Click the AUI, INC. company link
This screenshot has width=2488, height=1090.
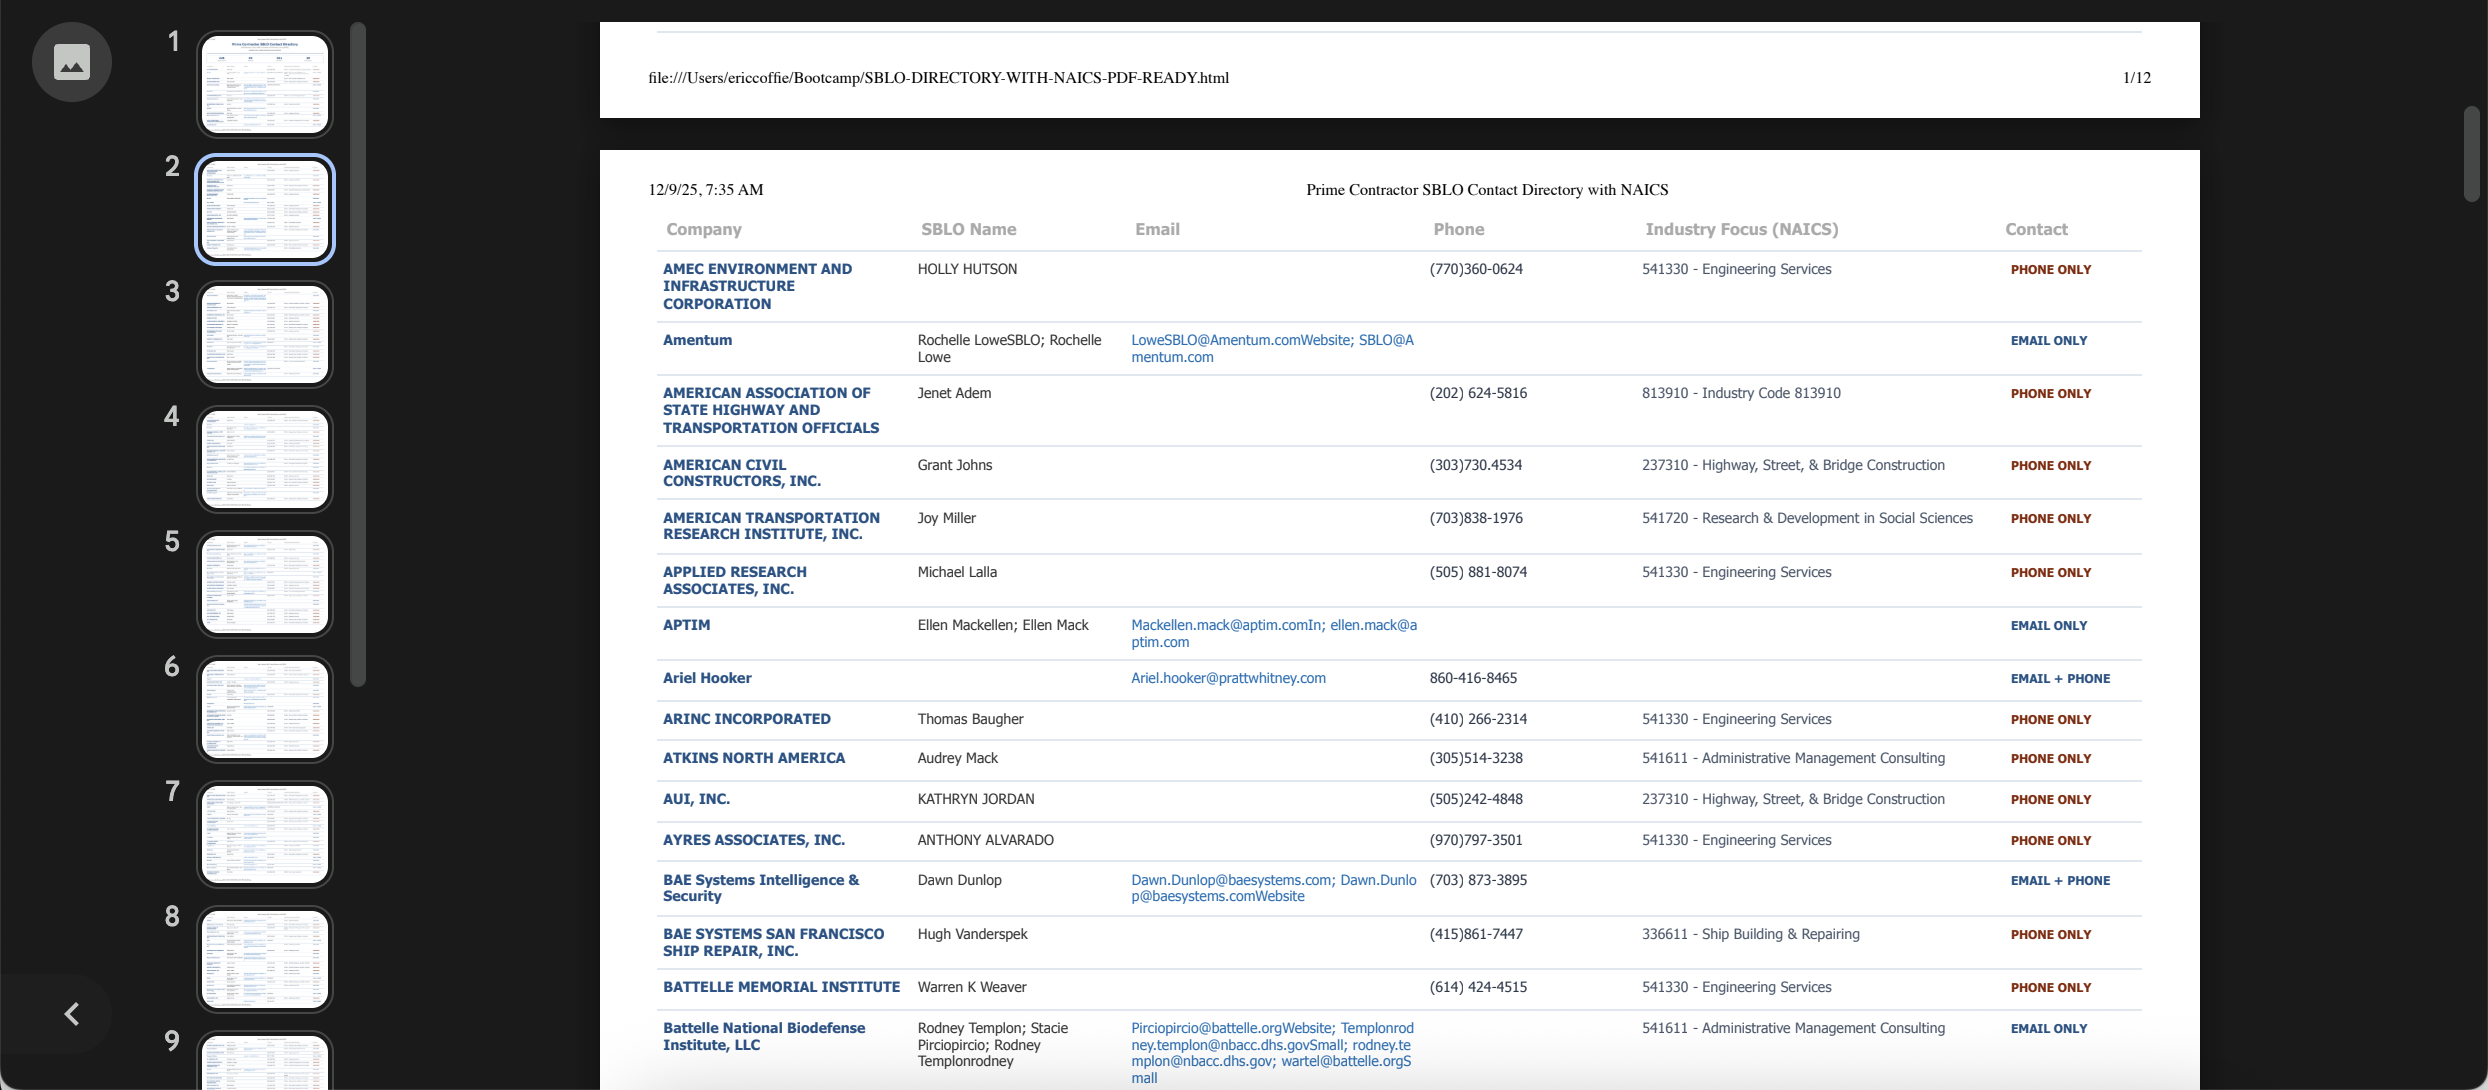(x=696, y=799)
